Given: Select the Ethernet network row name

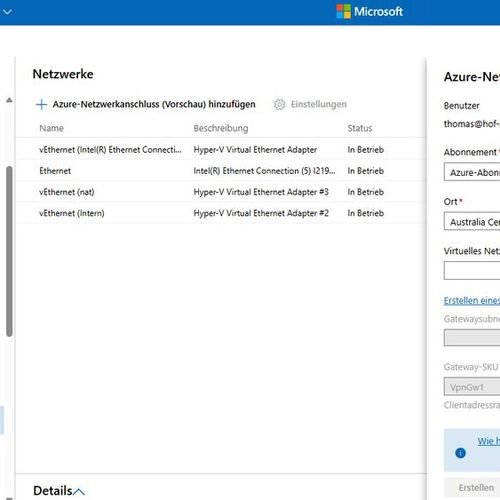Looking at the screenshot, I should 55,171.
